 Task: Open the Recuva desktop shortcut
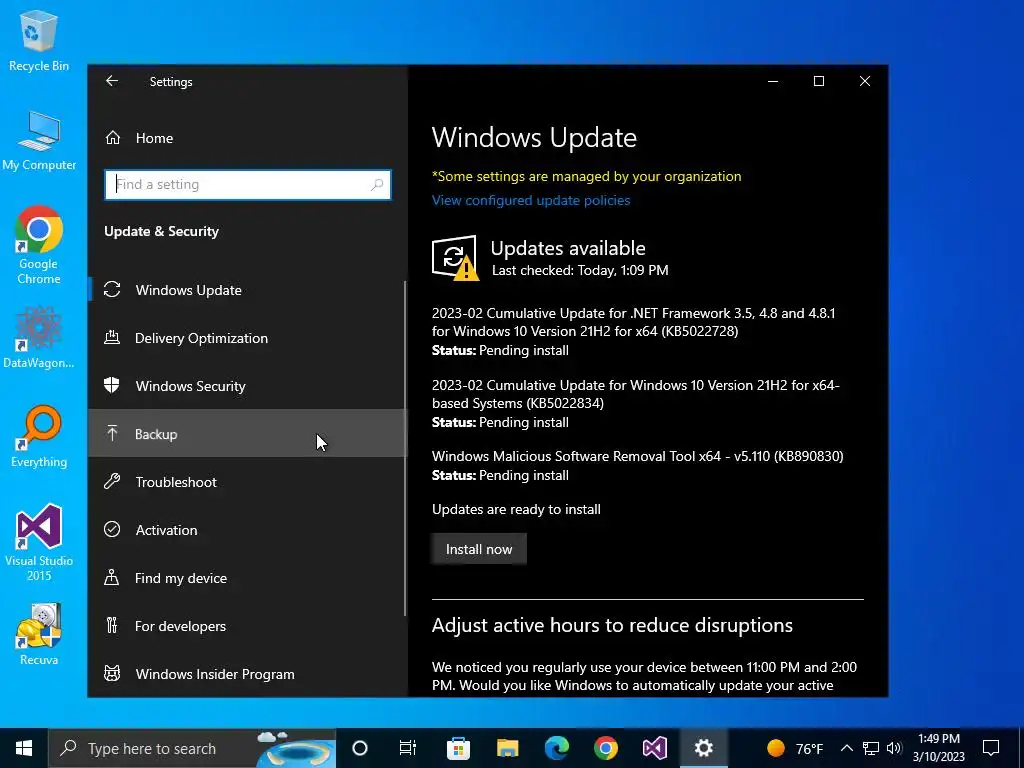[39, 634]
